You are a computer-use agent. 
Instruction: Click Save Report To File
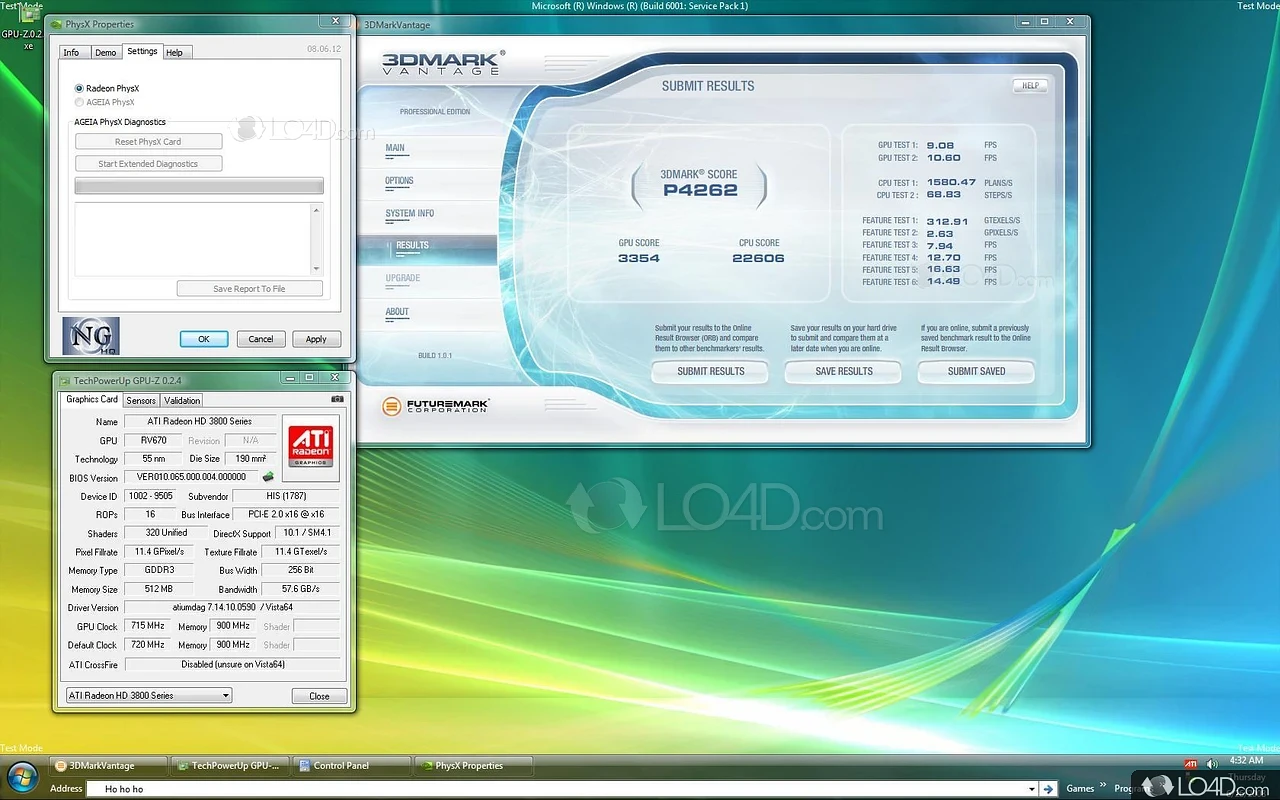249,289
